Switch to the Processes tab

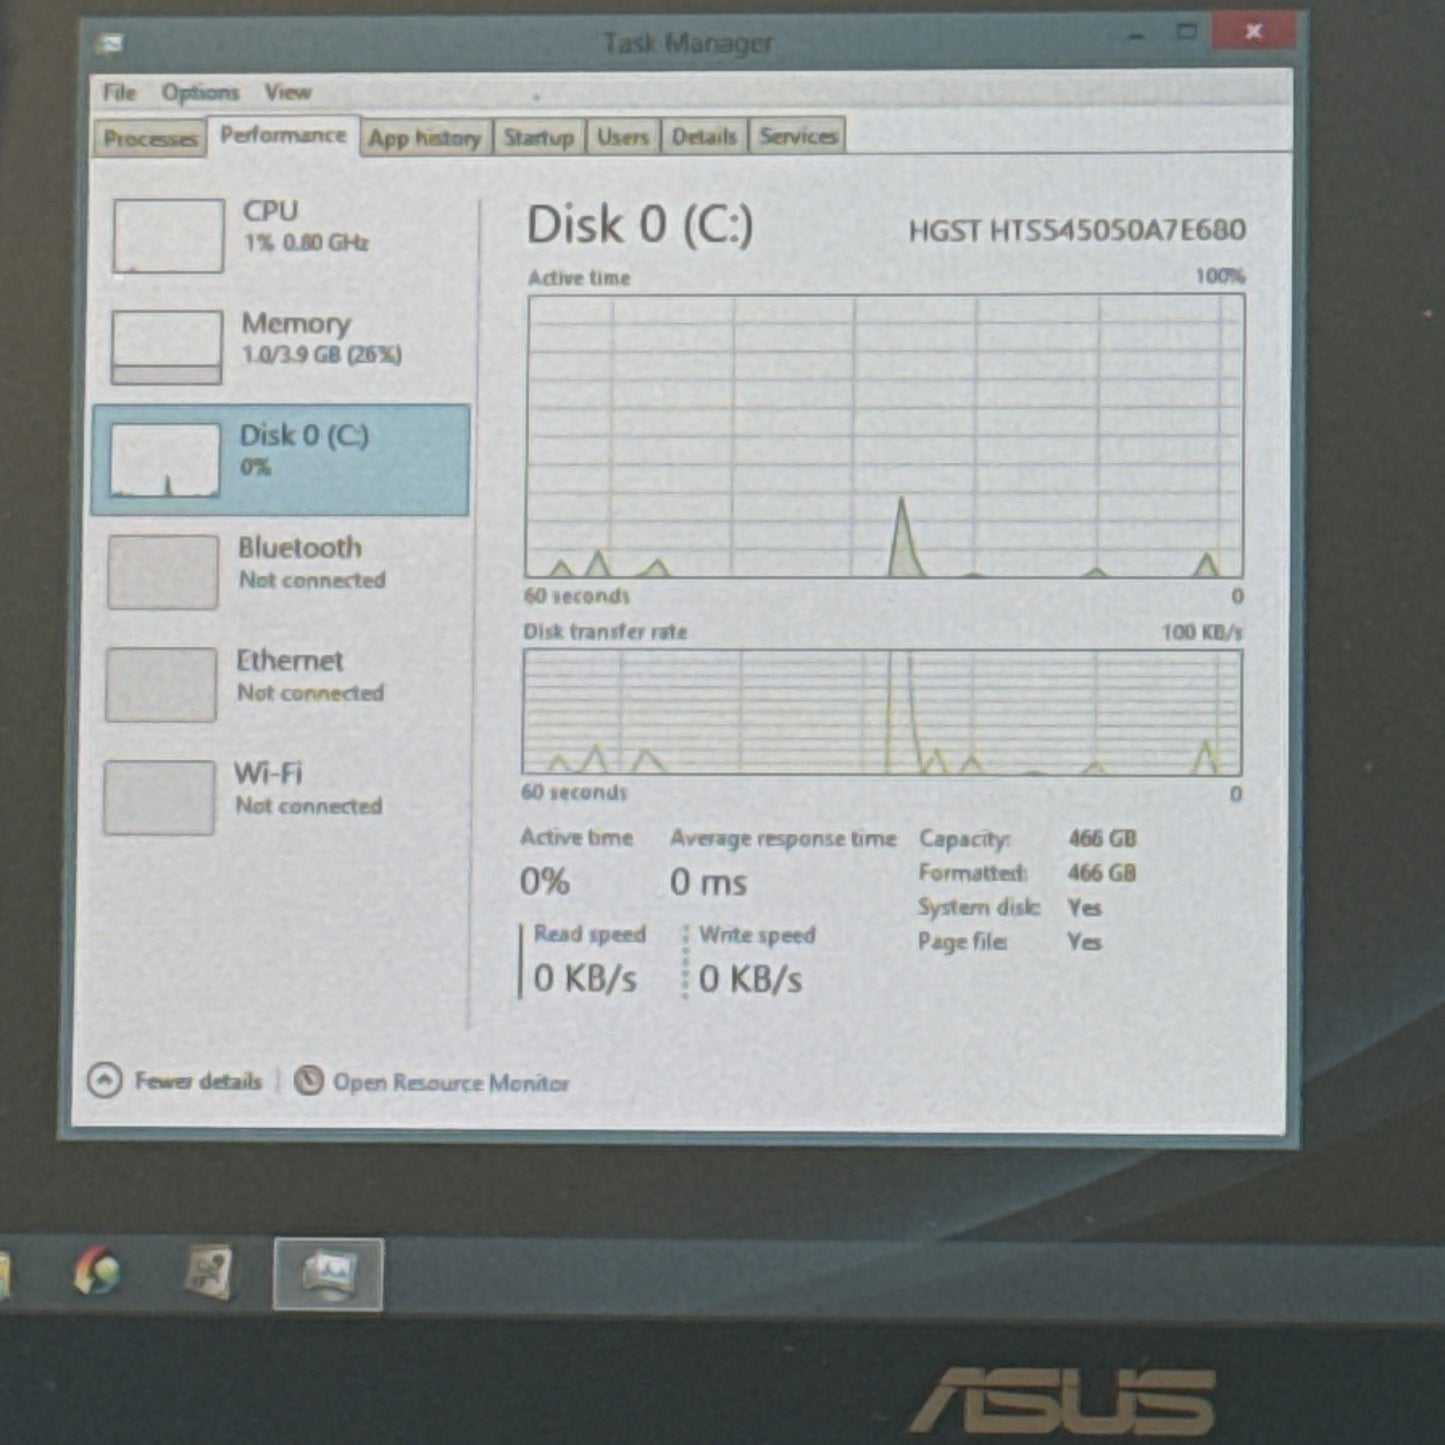tap(151, 138)
